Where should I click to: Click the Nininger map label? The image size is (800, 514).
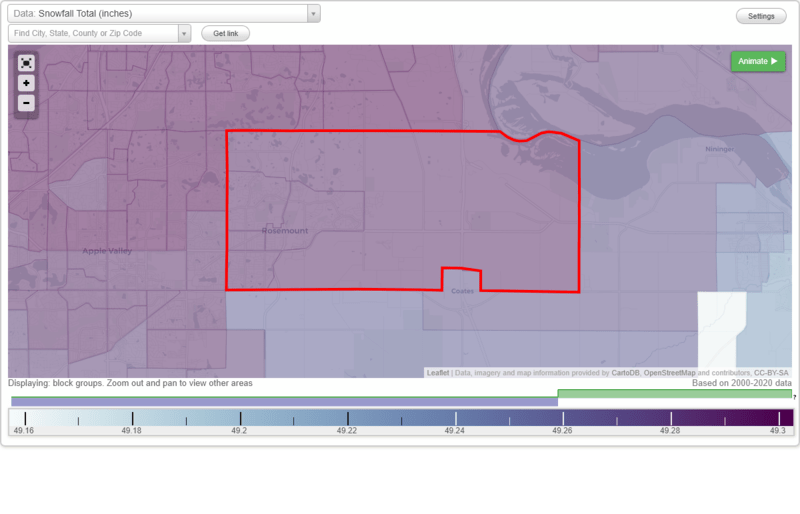[720, 149]
